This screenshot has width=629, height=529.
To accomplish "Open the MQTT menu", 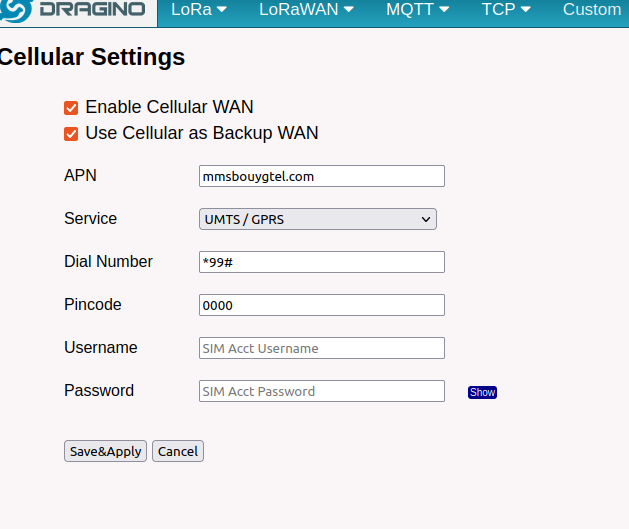I will 417,10.
